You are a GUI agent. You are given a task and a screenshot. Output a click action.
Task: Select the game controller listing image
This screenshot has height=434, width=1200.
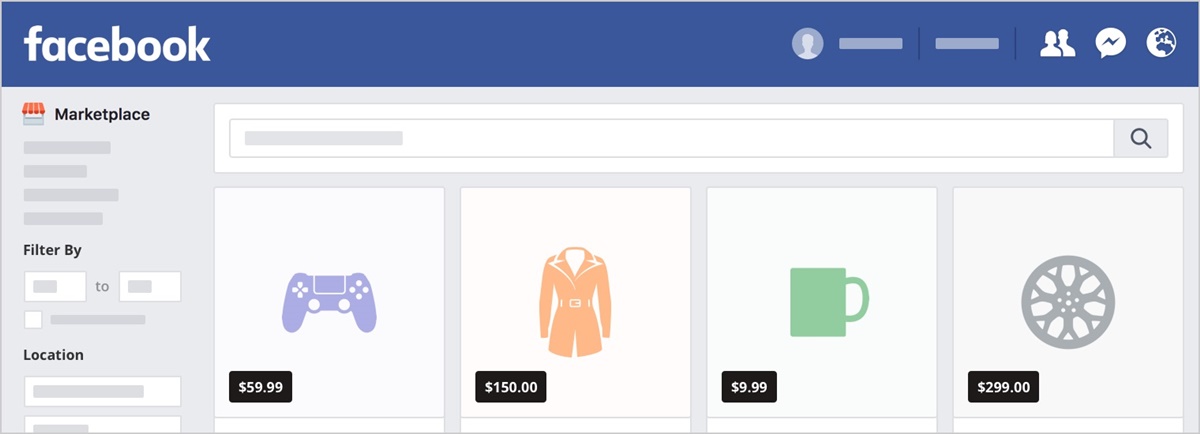pyautogui.click(x=329, y=302)
